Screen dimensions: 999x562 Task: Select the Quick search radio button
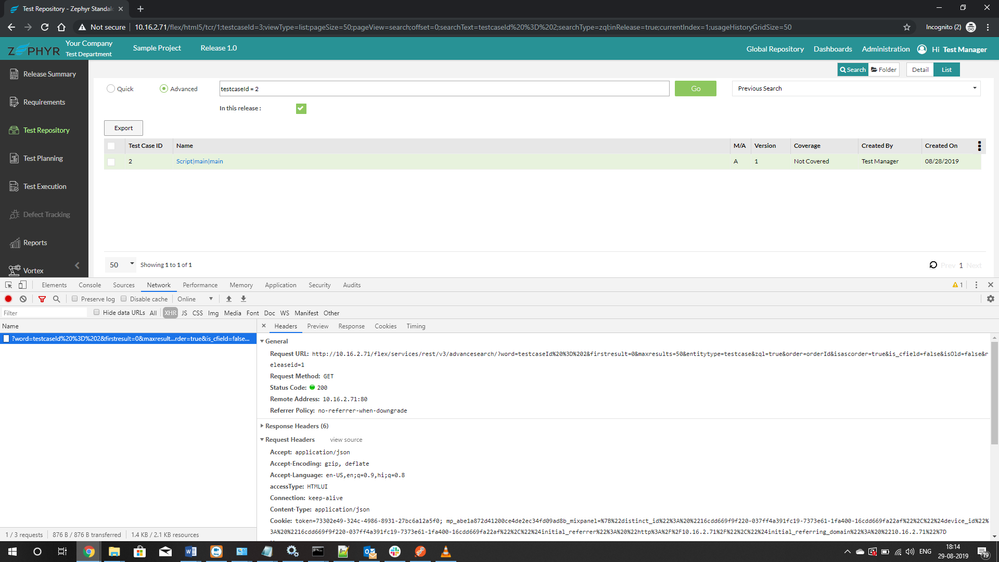[x=111, y=89]
